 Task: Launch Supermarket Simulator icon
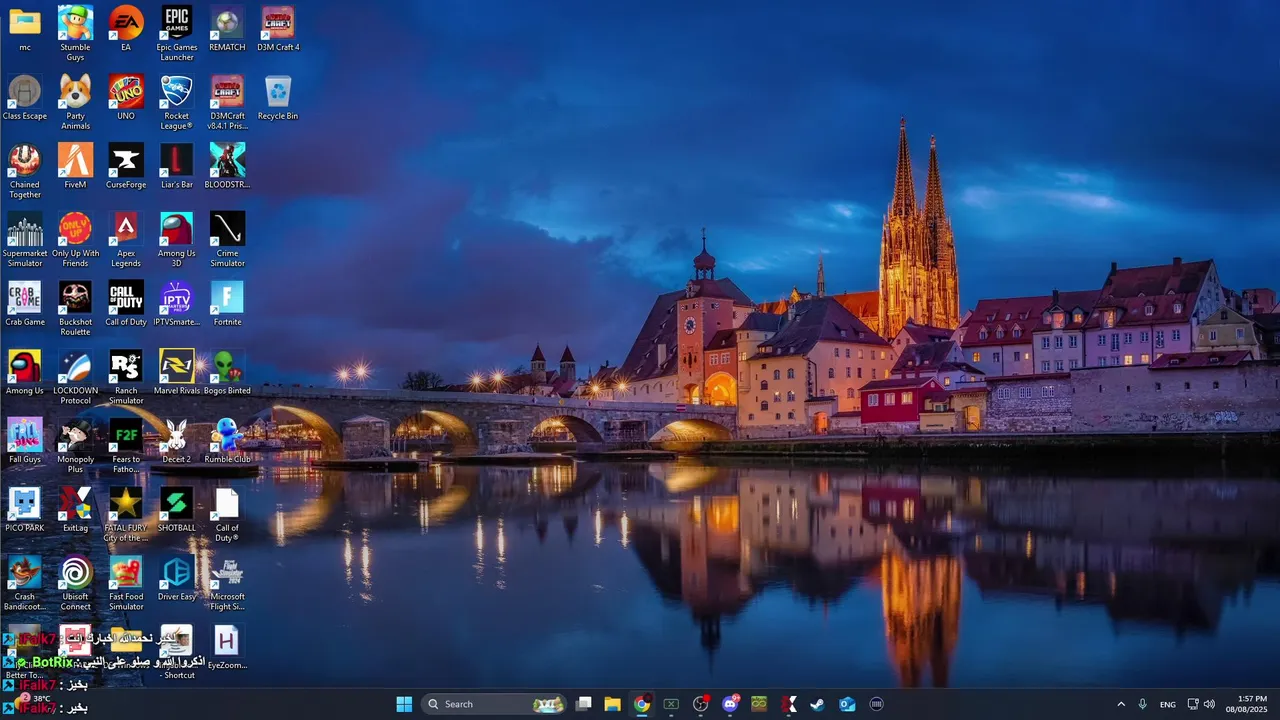click(x=25, y=240)
